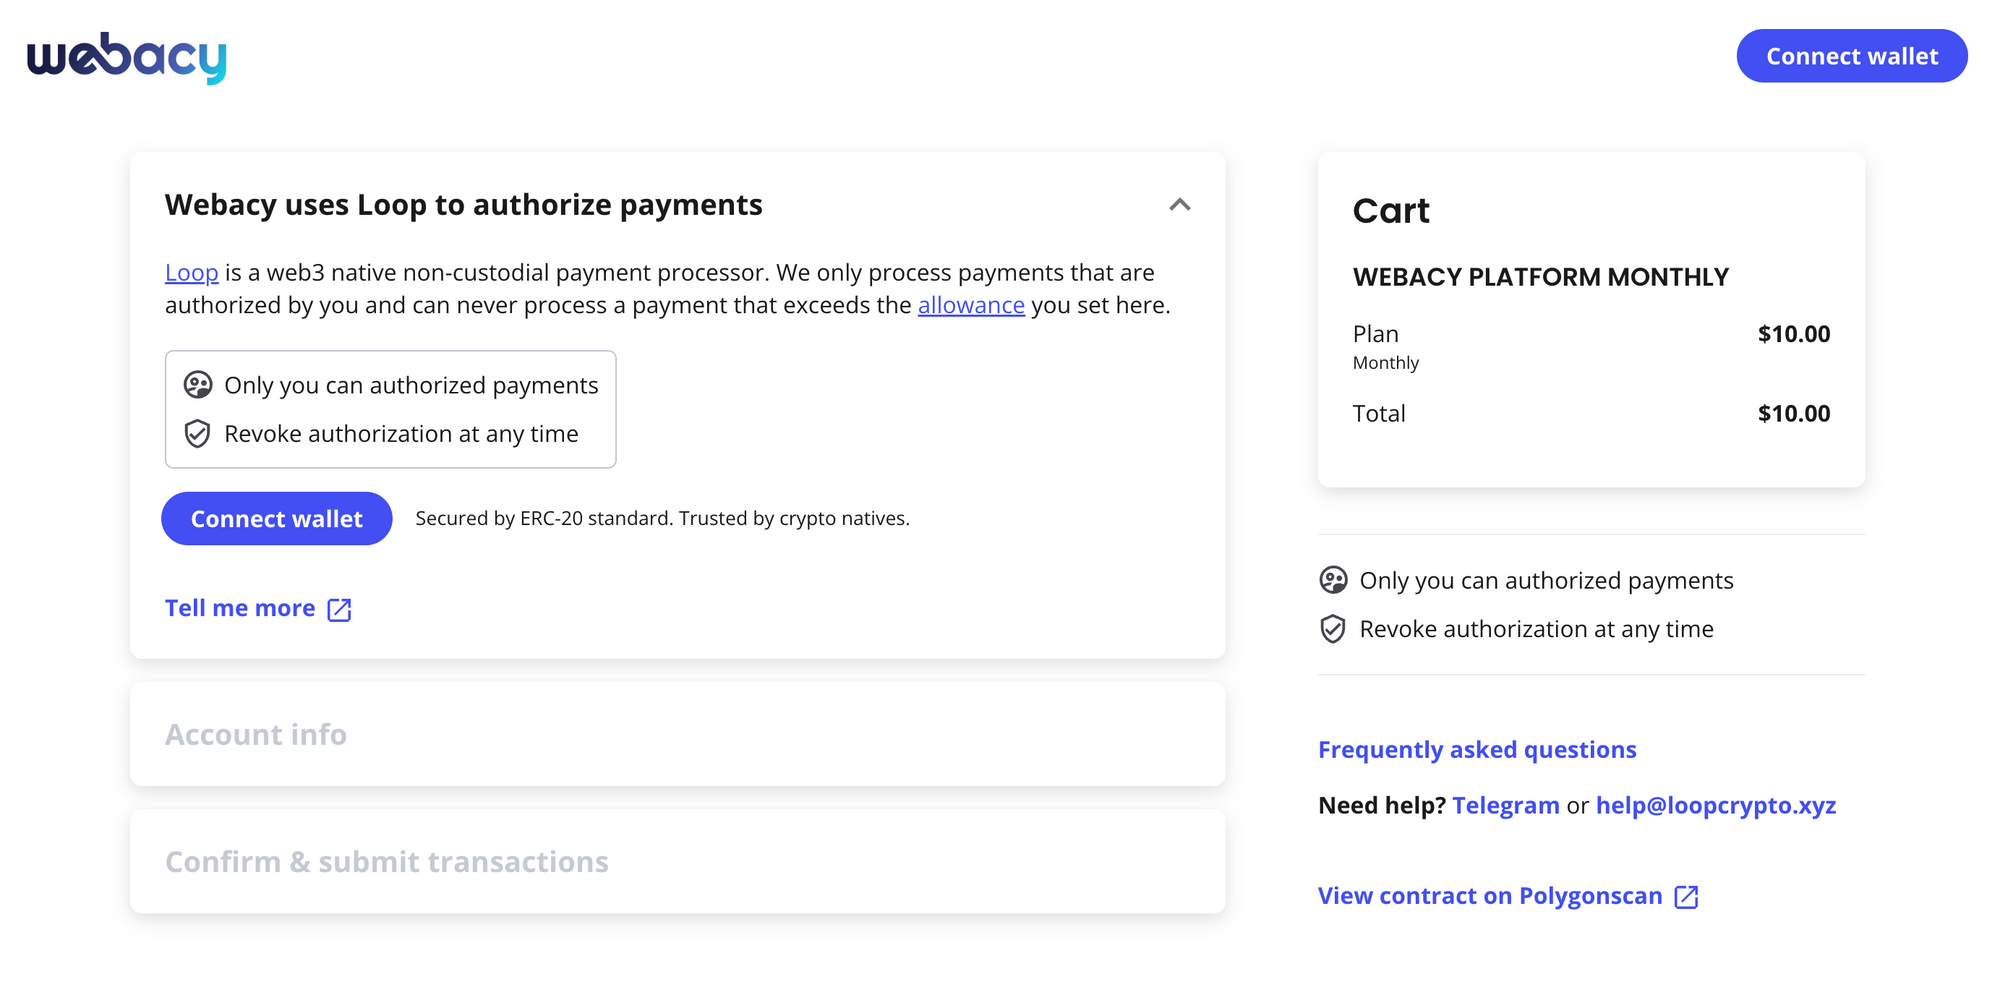This screenshot has height=998, width=2000.
Task: Open the Tell me more link
Action: point(240,608)
